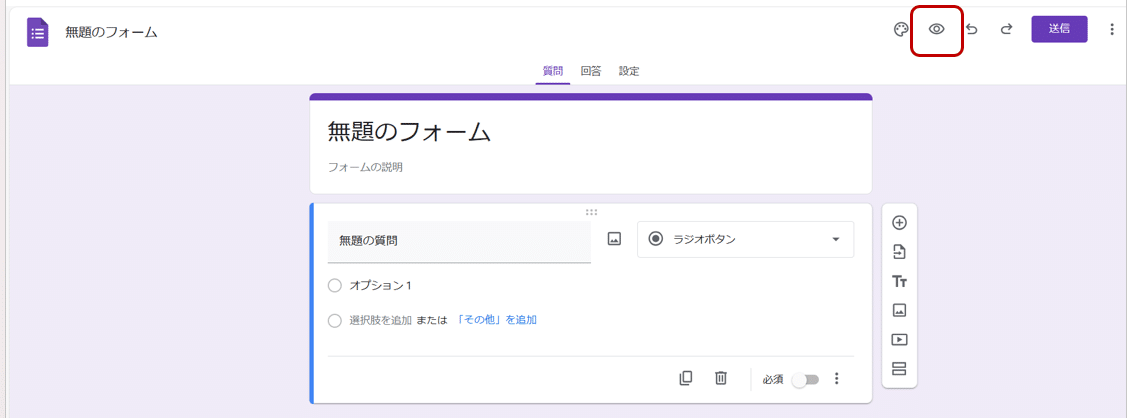This screenshot has width=1127, height=418.
Task: Add a new question with plus icon
Action: (x=899, y=223)
